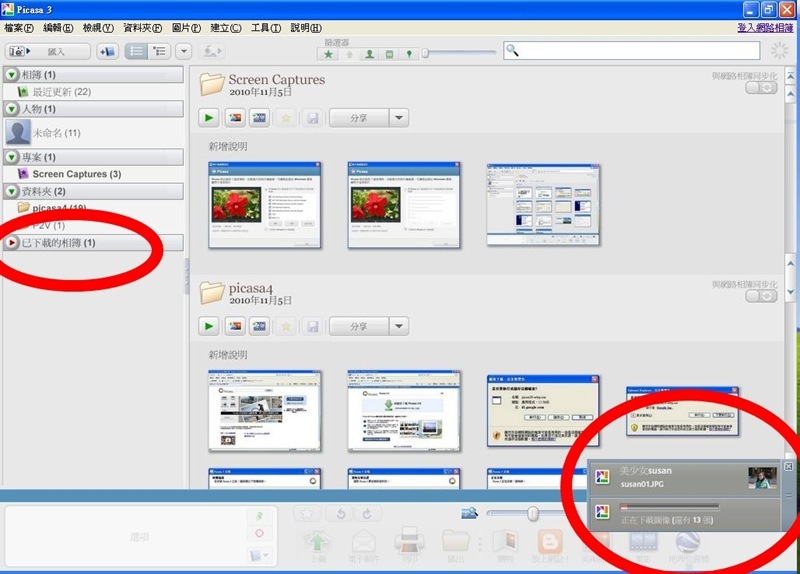The image size is (800, 574).
Task: Click the 登入網路相簿 link
Action: coord(767,27)
